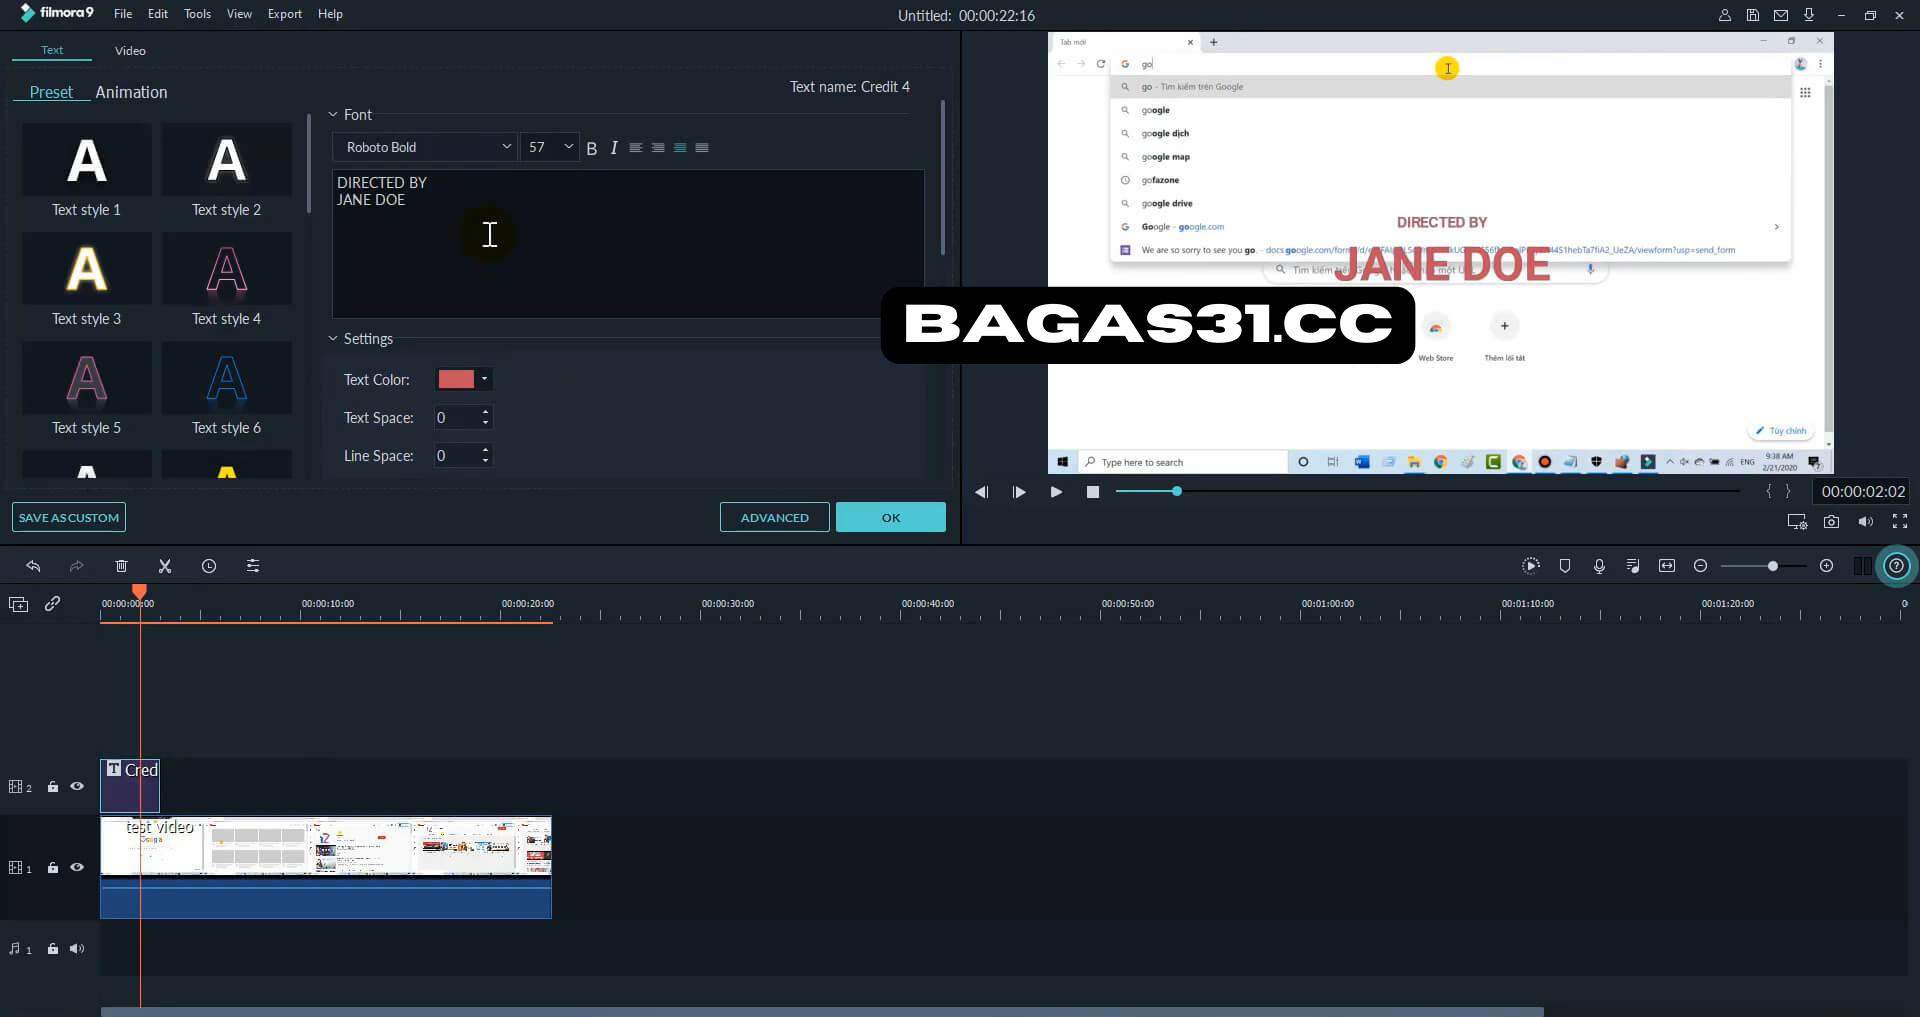Take snapshot with camera icon
This screenshot has width=1920, height=1017.
1831,521
